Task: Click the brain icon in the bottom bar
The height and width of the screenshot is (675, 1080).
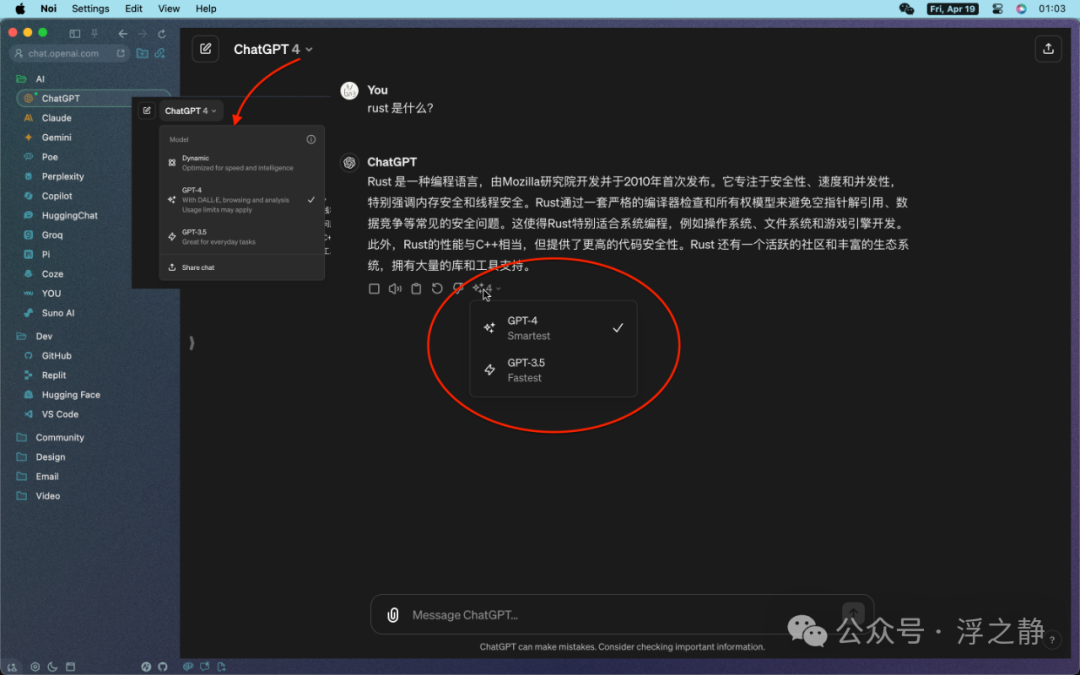Action: (x=188, y=667)
